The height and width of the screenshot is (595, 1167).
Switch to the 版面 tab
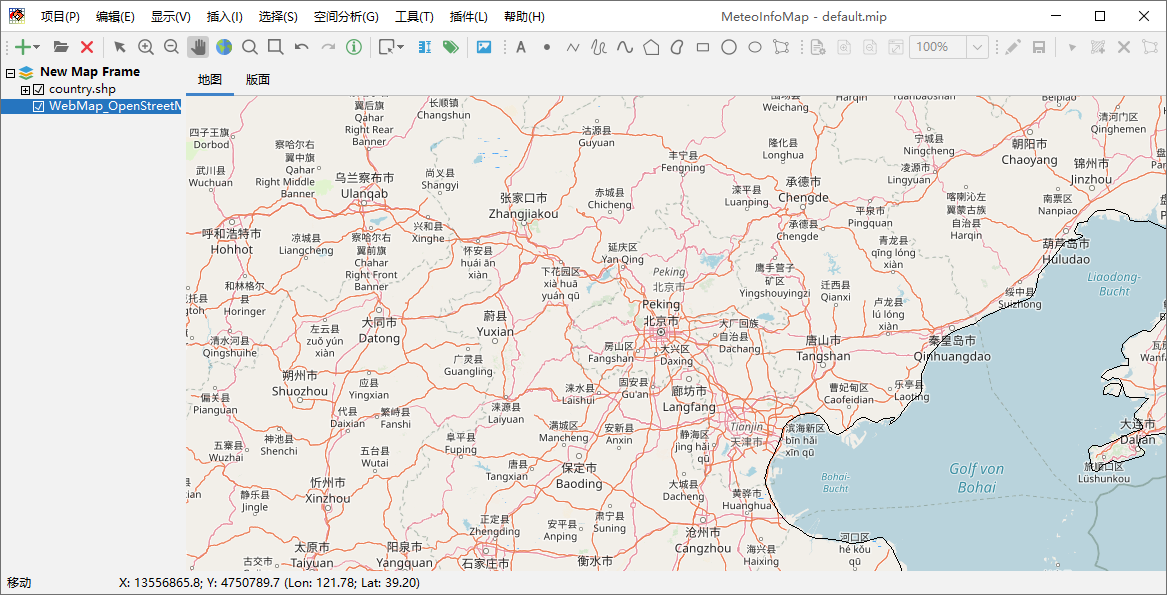tap(258, 80)
